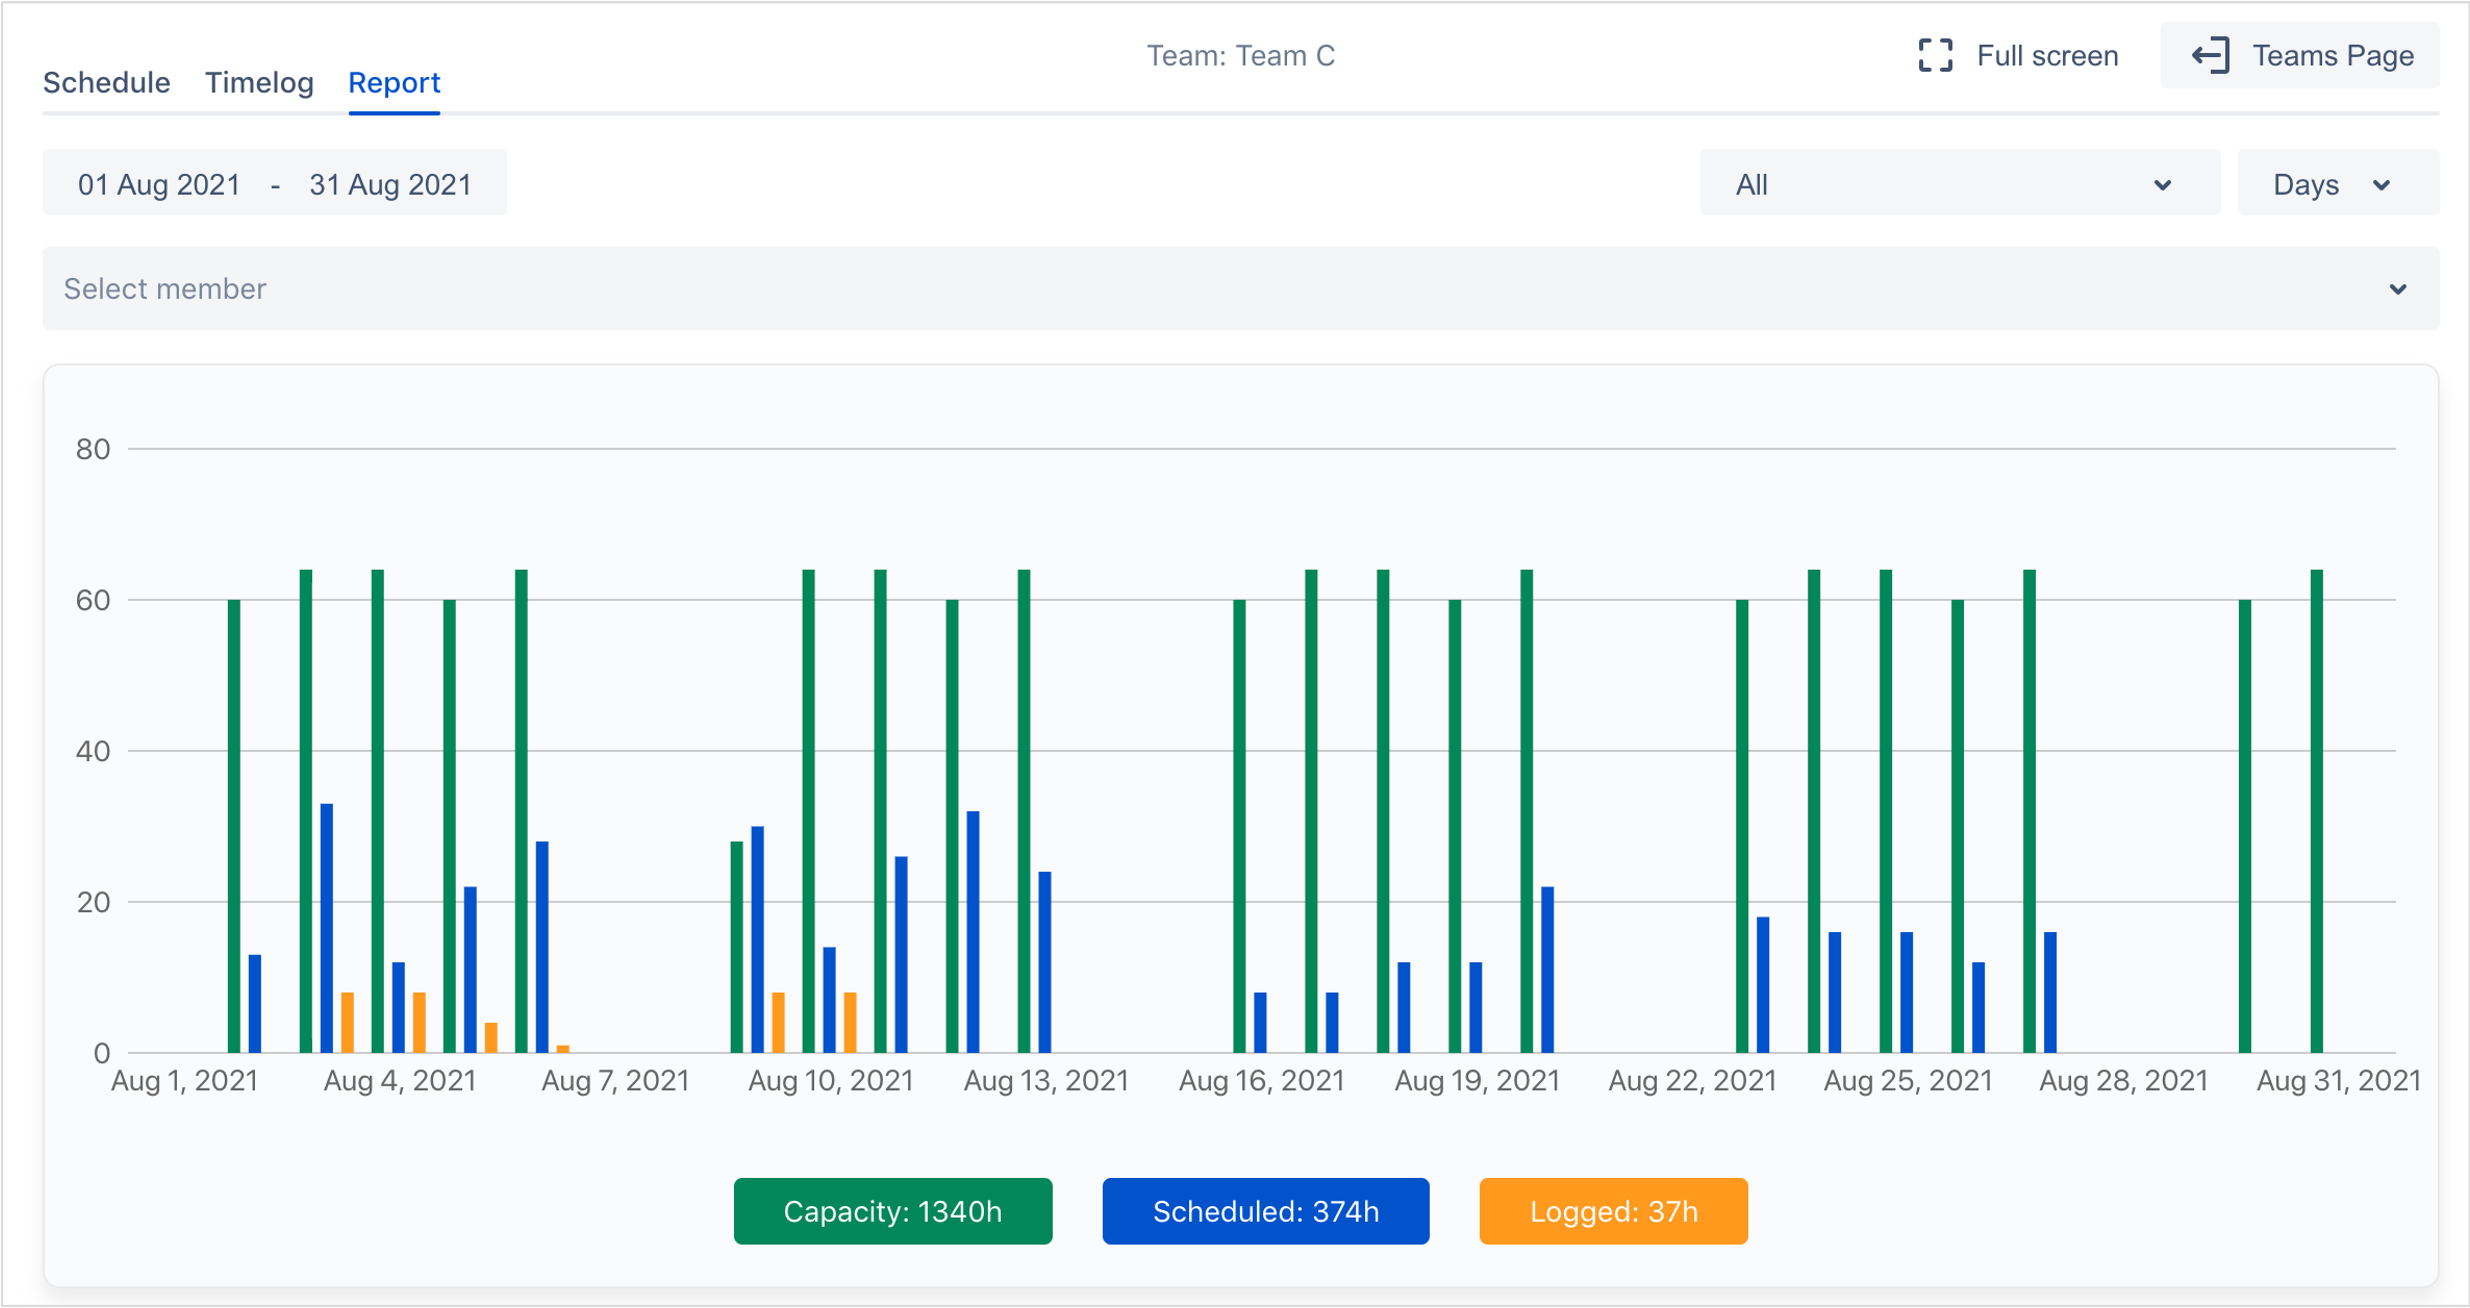The height and width of the screenshot is (1308, 2470).
Task: Click the Teams Page back arrow icon
Action: pyautogui.click(x=2210, y=56)
